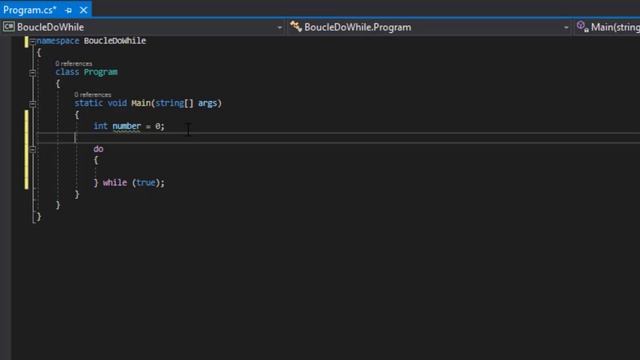Toggle pin on Program.cs tab
Viewport: 640px width, 360px height.
pos(69,10)
